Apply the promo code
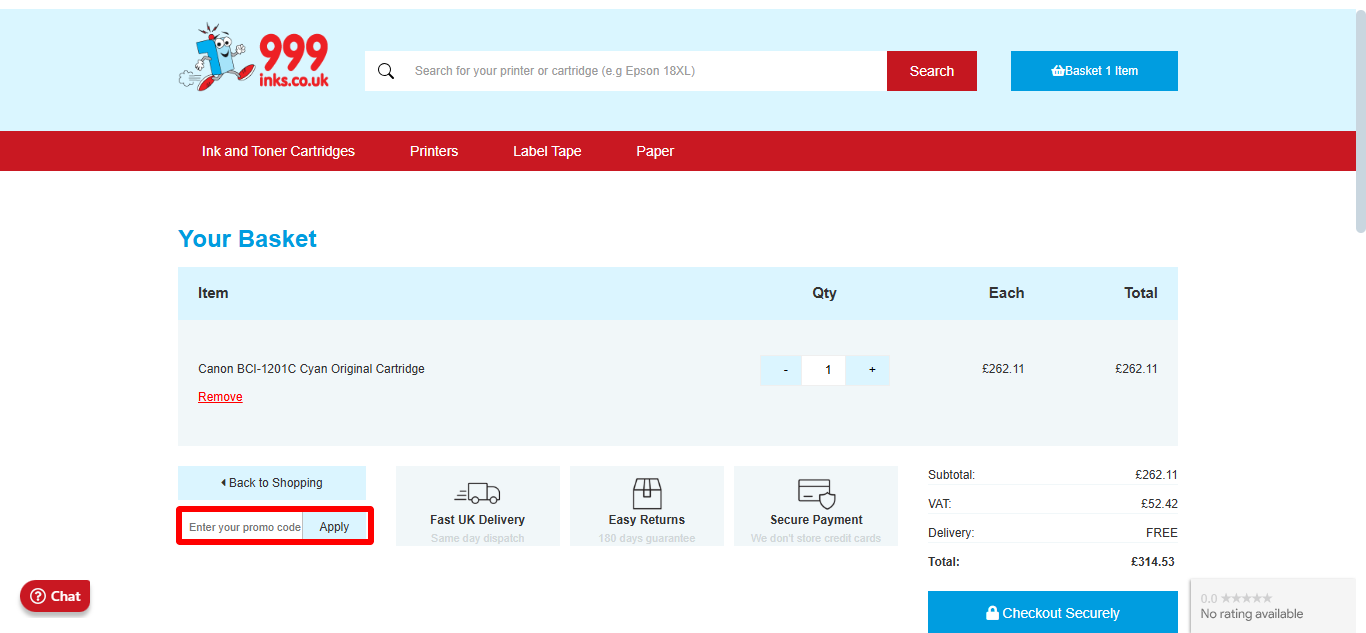 click(335, 527)
